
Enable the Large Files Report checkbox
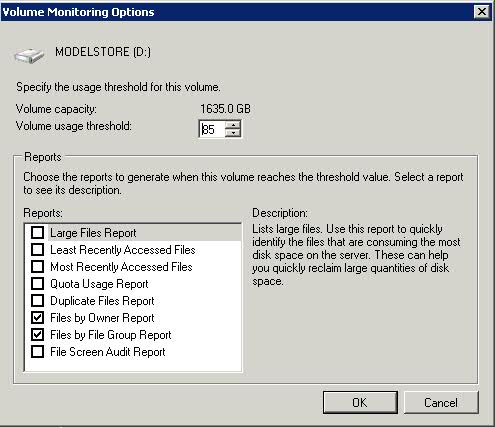pos(37,232)
